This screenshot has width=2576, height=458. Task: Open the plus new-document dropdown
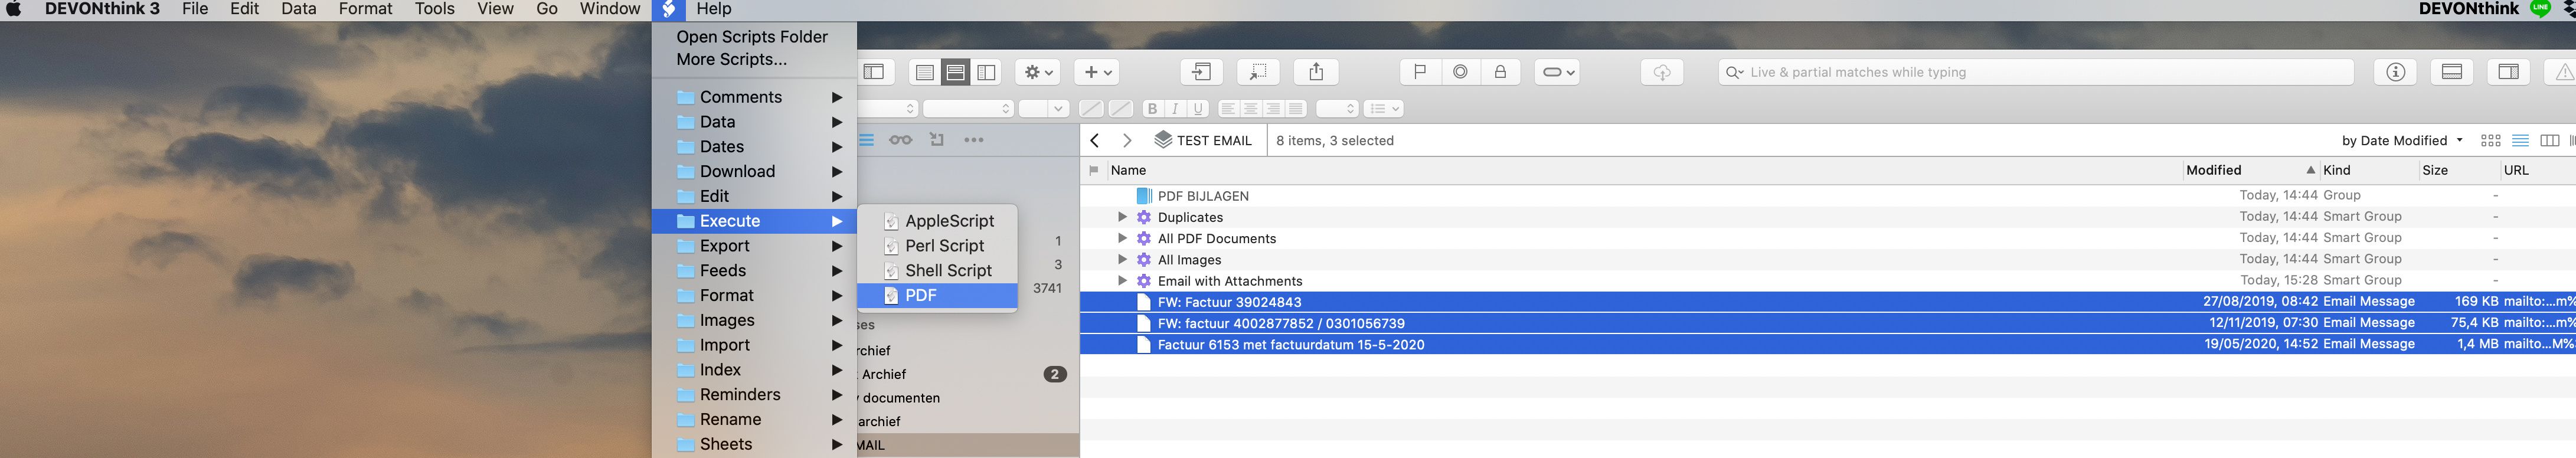[1098, 72]
